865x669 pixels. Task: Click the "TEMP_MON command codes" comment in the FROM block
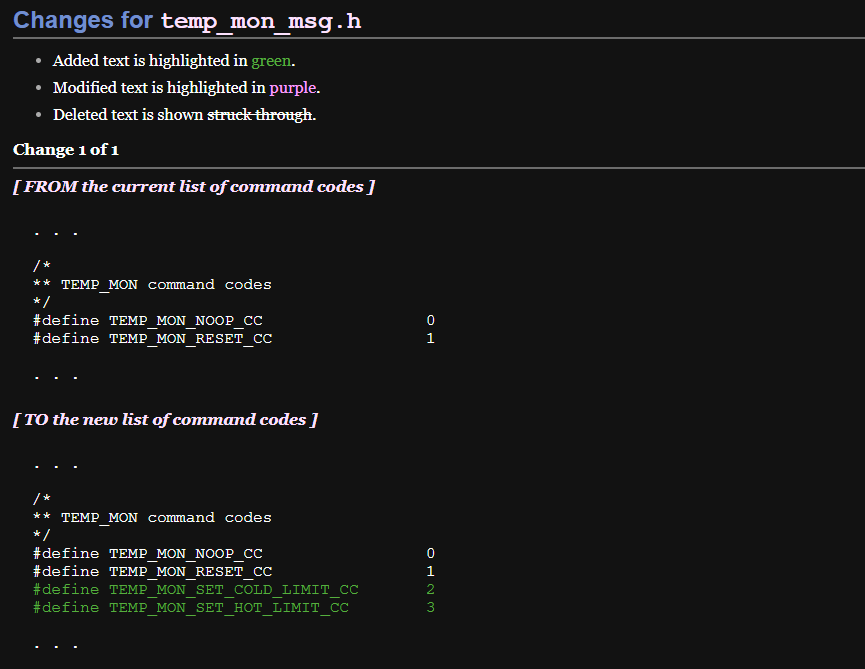click(x=166, y=285)
